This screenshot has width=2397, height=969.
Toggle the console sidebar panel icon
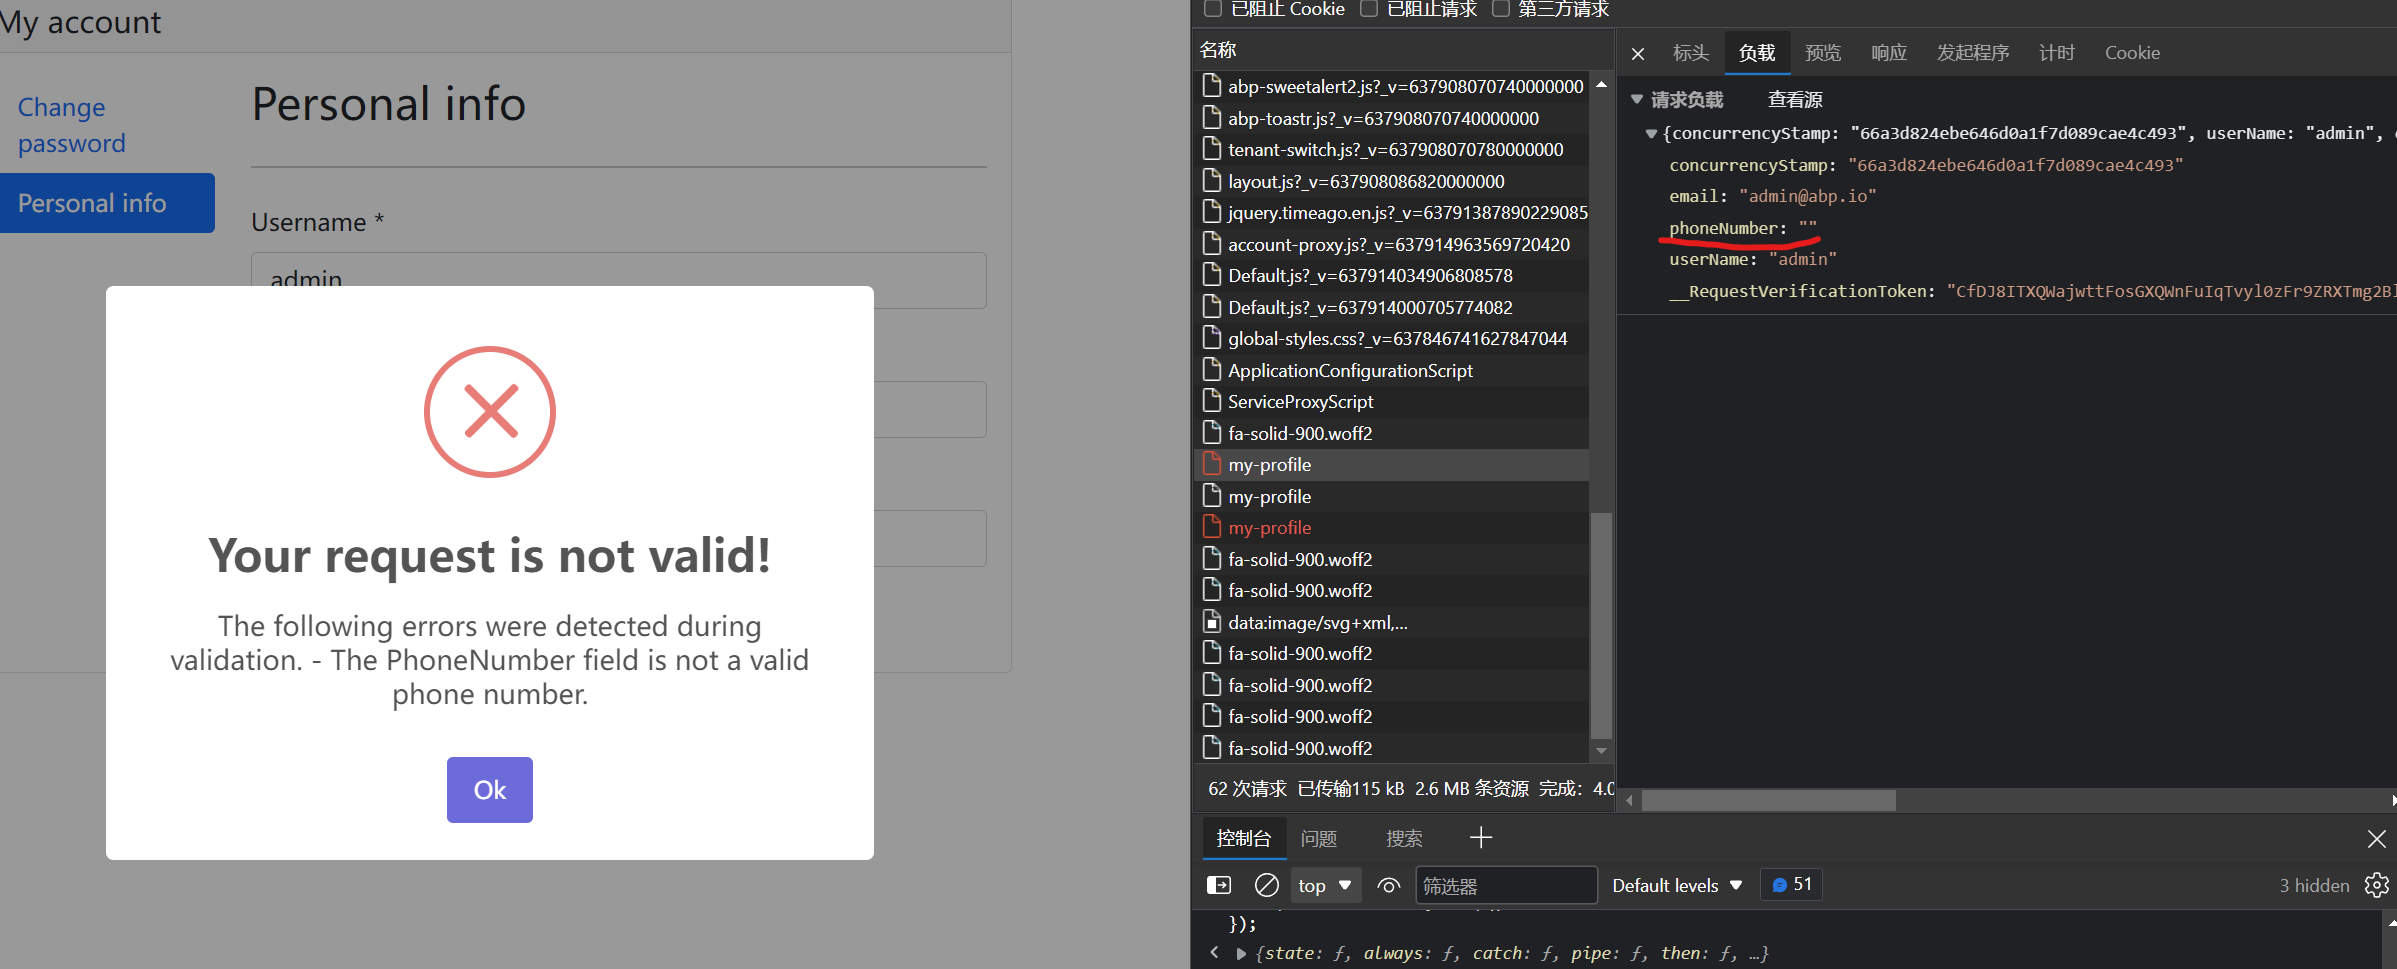pos(1219,884)
